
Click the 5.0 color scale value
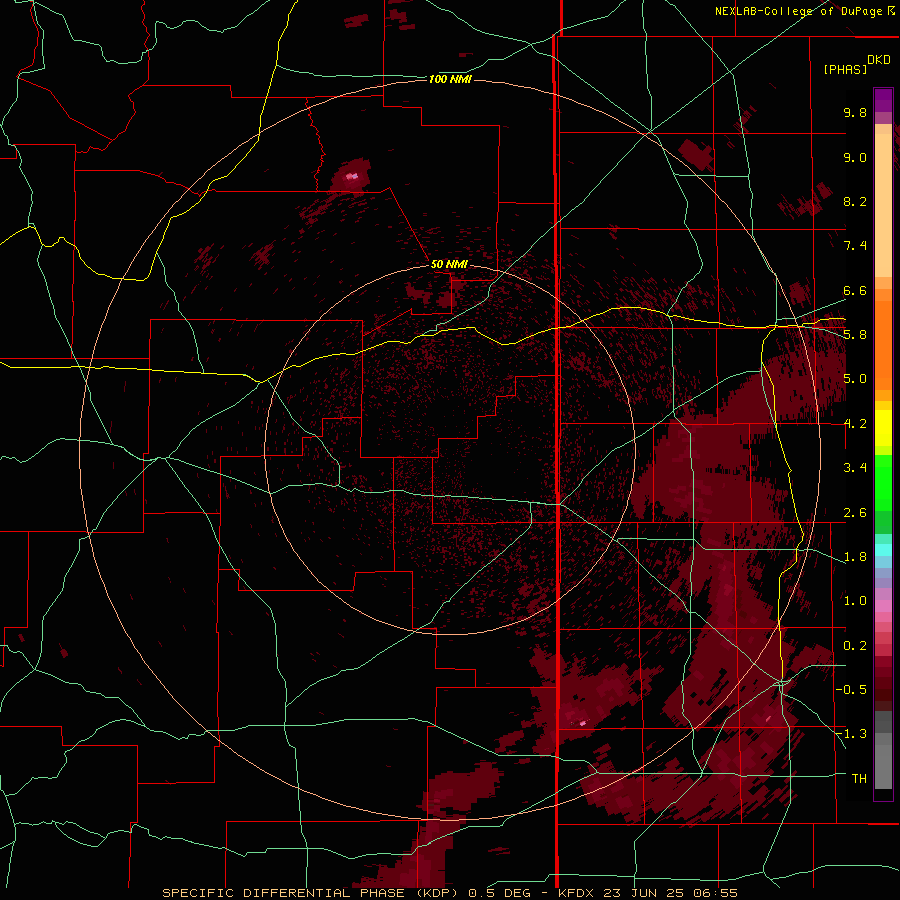pyautogui.click(x=855, y=379)
